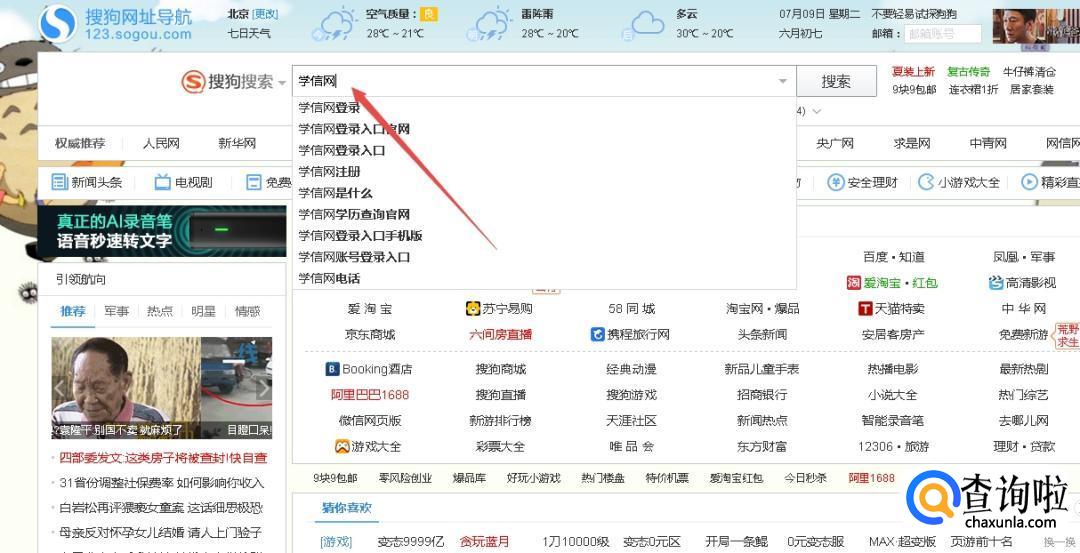Open the 电视剧 TV icon link

[163, 182]
